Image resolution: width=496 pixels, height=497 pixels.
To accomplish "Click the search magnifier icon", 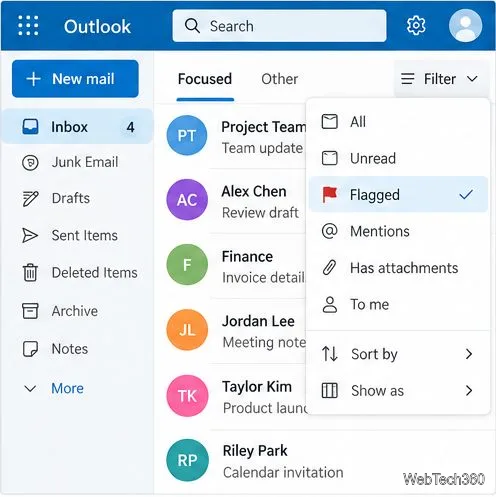I will click(x=192, y=26).
